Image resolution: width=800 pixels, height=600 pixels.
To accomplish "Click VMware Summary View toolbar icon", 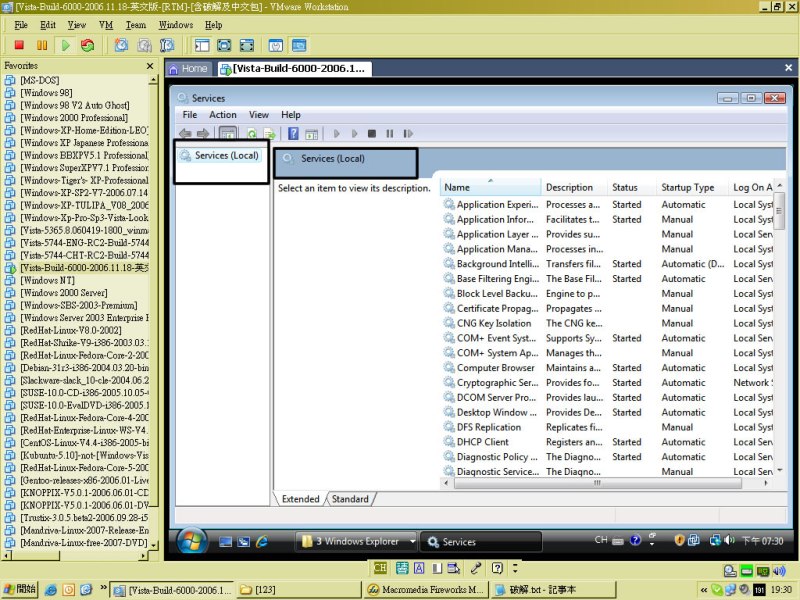I will click(x=276, y=45).
